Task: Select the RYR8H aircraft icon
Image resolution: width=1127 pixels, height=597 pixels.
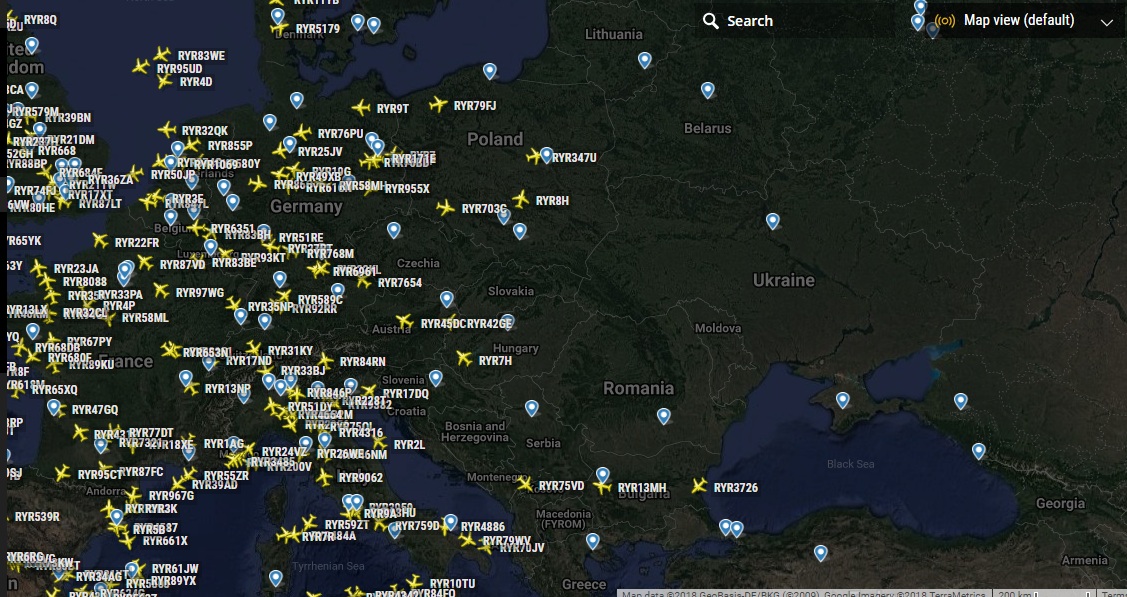Action: click(521, 200)
